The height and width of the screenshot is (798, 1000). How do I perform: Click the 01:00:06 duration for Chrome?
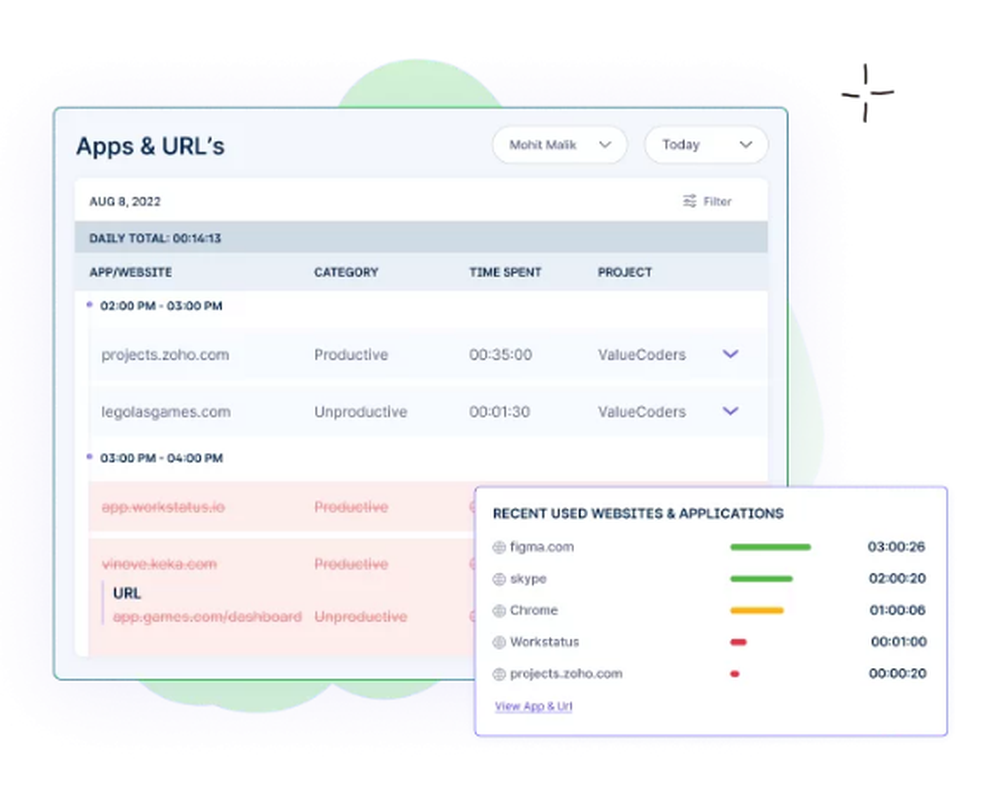point(897,610)
